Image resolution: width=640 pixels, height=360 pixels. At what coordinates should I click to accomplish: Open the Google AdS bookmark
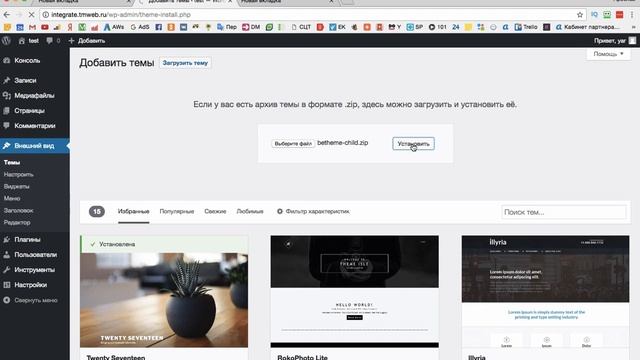[140, 27]
